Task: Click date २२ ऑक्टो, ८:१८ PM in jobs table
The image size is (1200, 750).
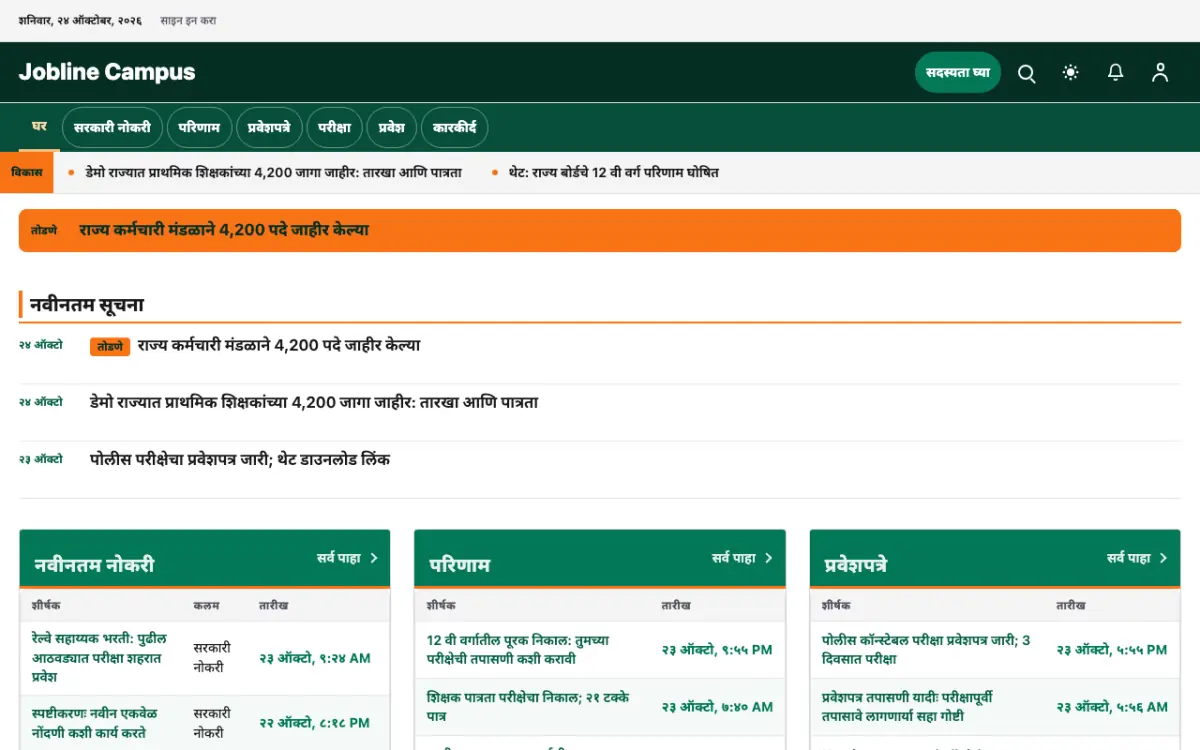Action: (x=315, y=723)
